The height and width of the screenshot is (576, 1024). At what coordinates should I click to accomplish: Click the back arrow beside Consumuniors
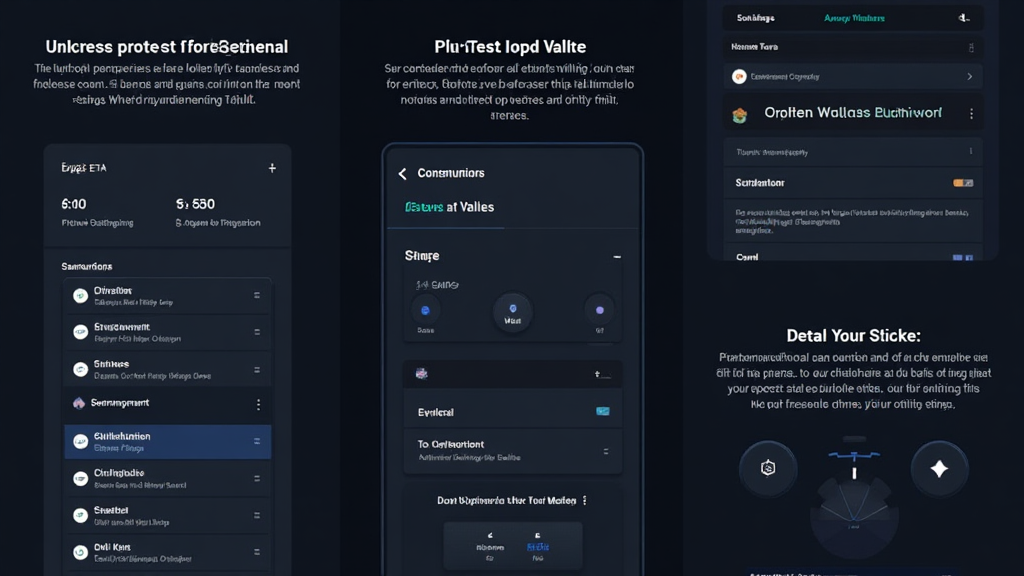[403, 174]
